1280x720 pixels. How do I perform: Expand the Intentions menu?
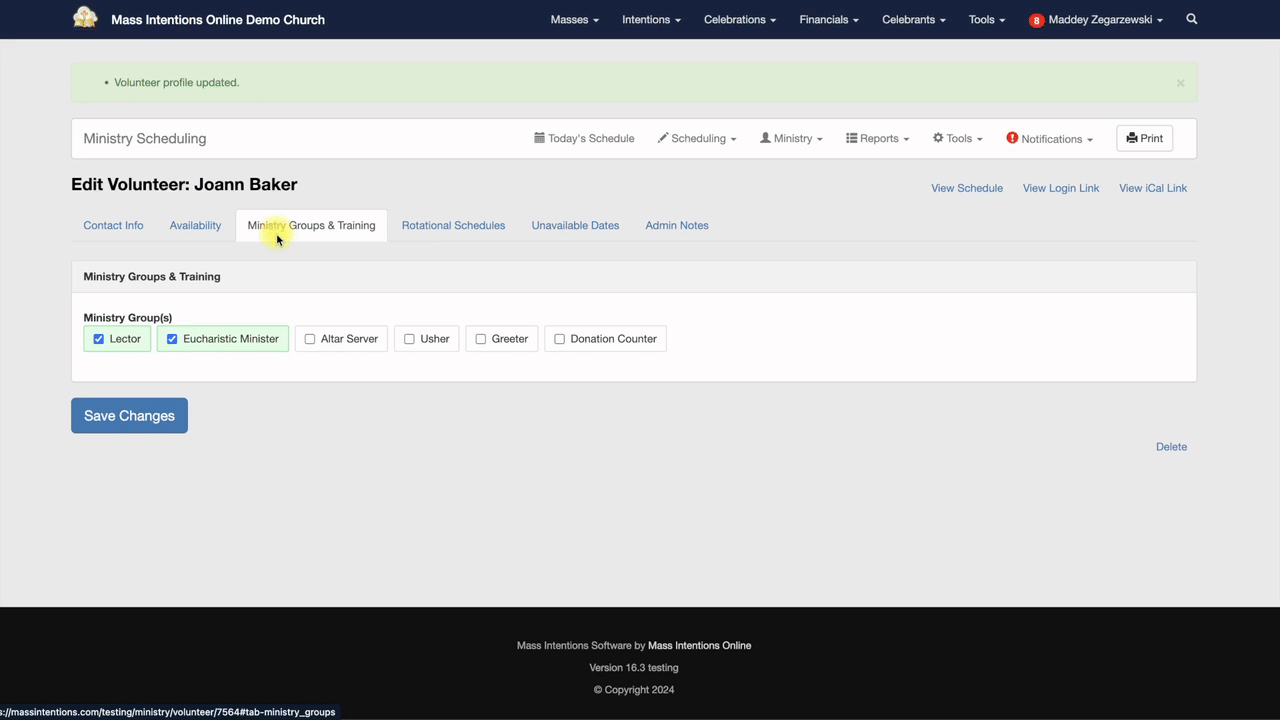[651, 20]
